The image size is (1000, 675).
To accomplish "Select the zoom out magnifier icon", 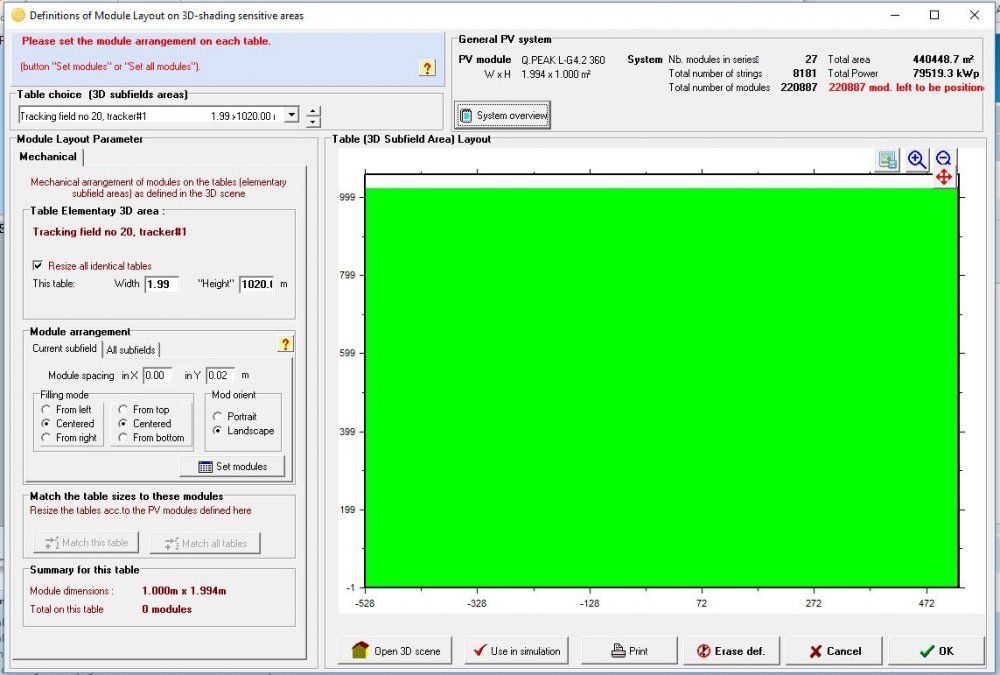I will point(943,159).
